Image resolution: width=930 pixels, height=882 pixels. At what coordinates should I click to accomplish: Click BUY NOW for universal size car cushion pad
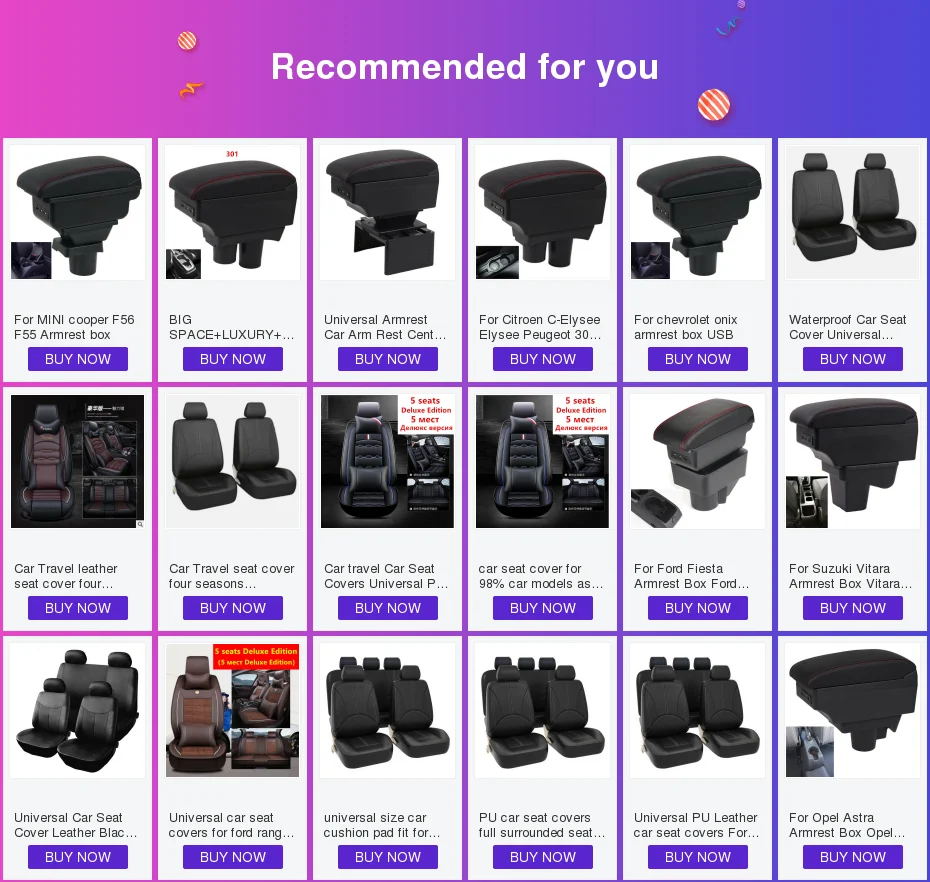(x=388, y=857)
